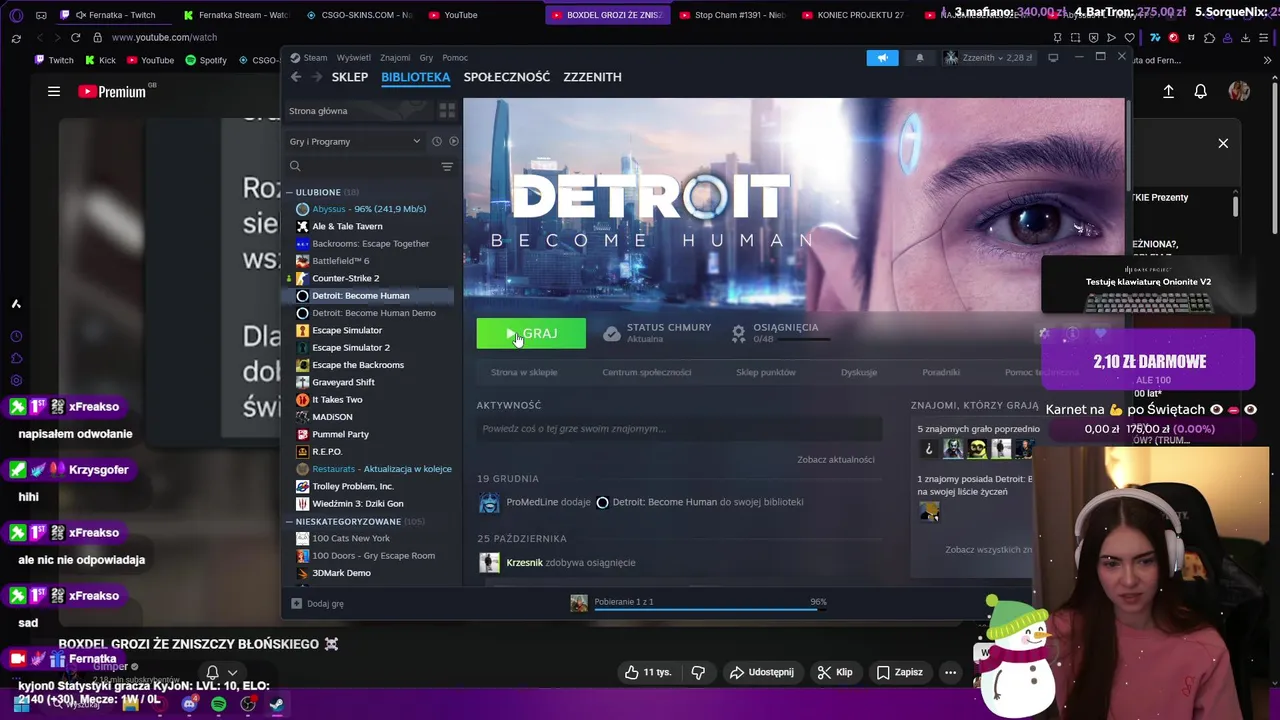Open Steam notifications bell
Viewport: 1280px width, 720px height.
920,58
